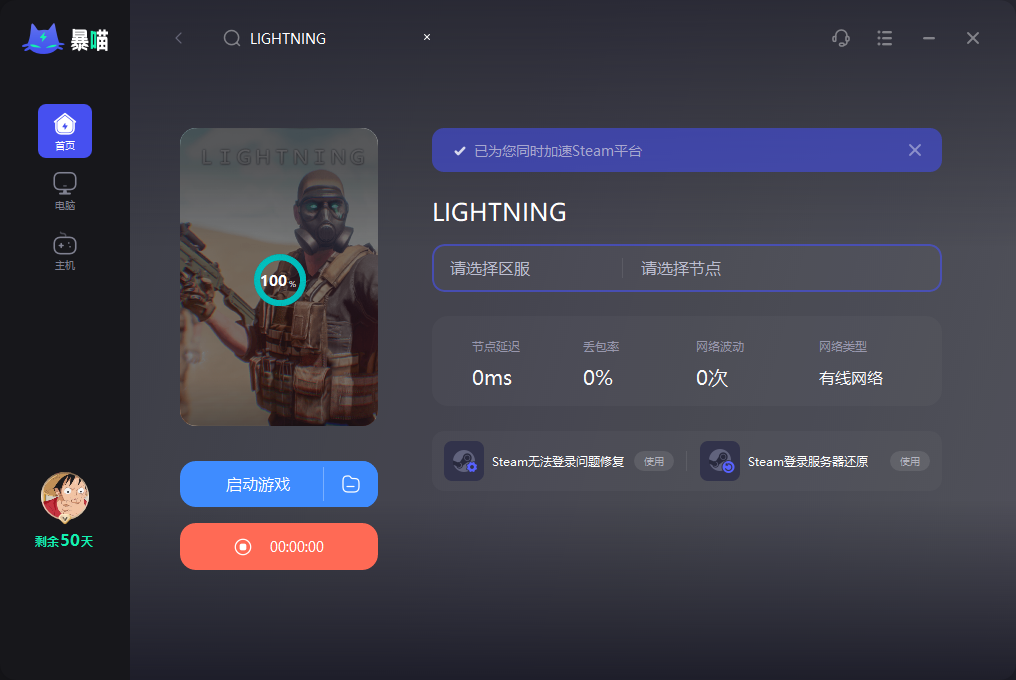1016x680 pixels.
Task: Click the Steam无法登录问题修复 label text
Action: click(x=558, y=462)
